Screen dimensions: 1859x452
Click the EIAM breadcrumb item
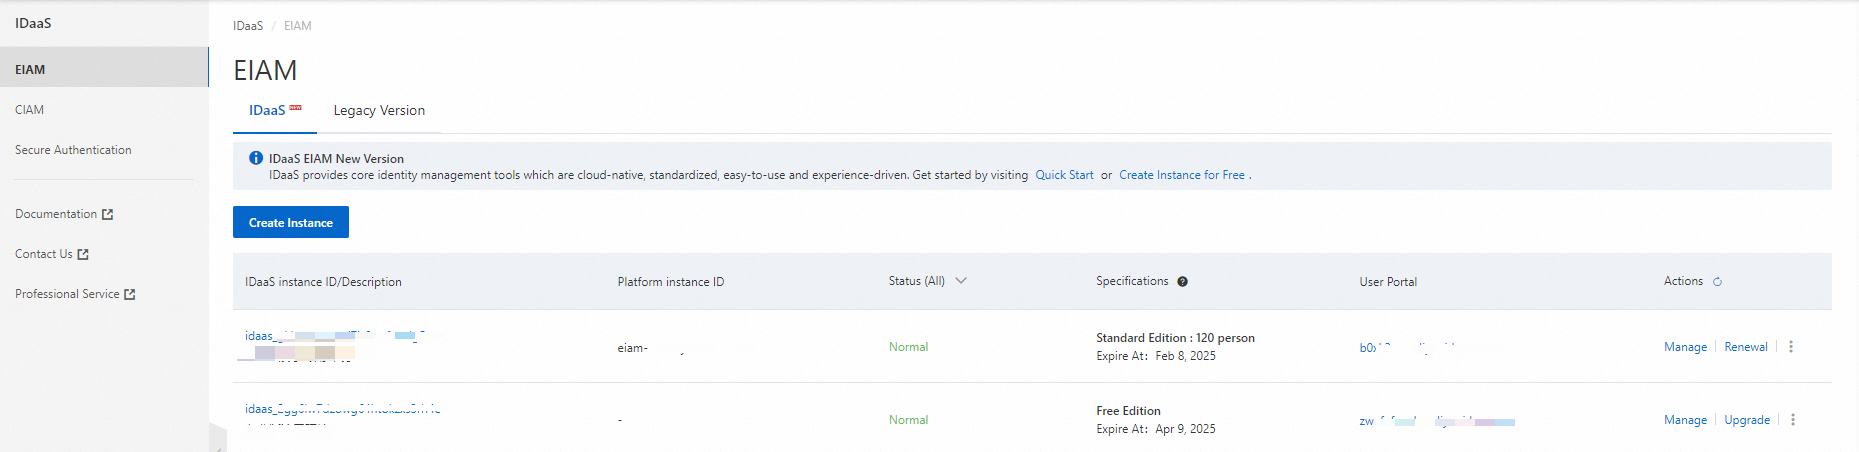(x=298, y=26)
